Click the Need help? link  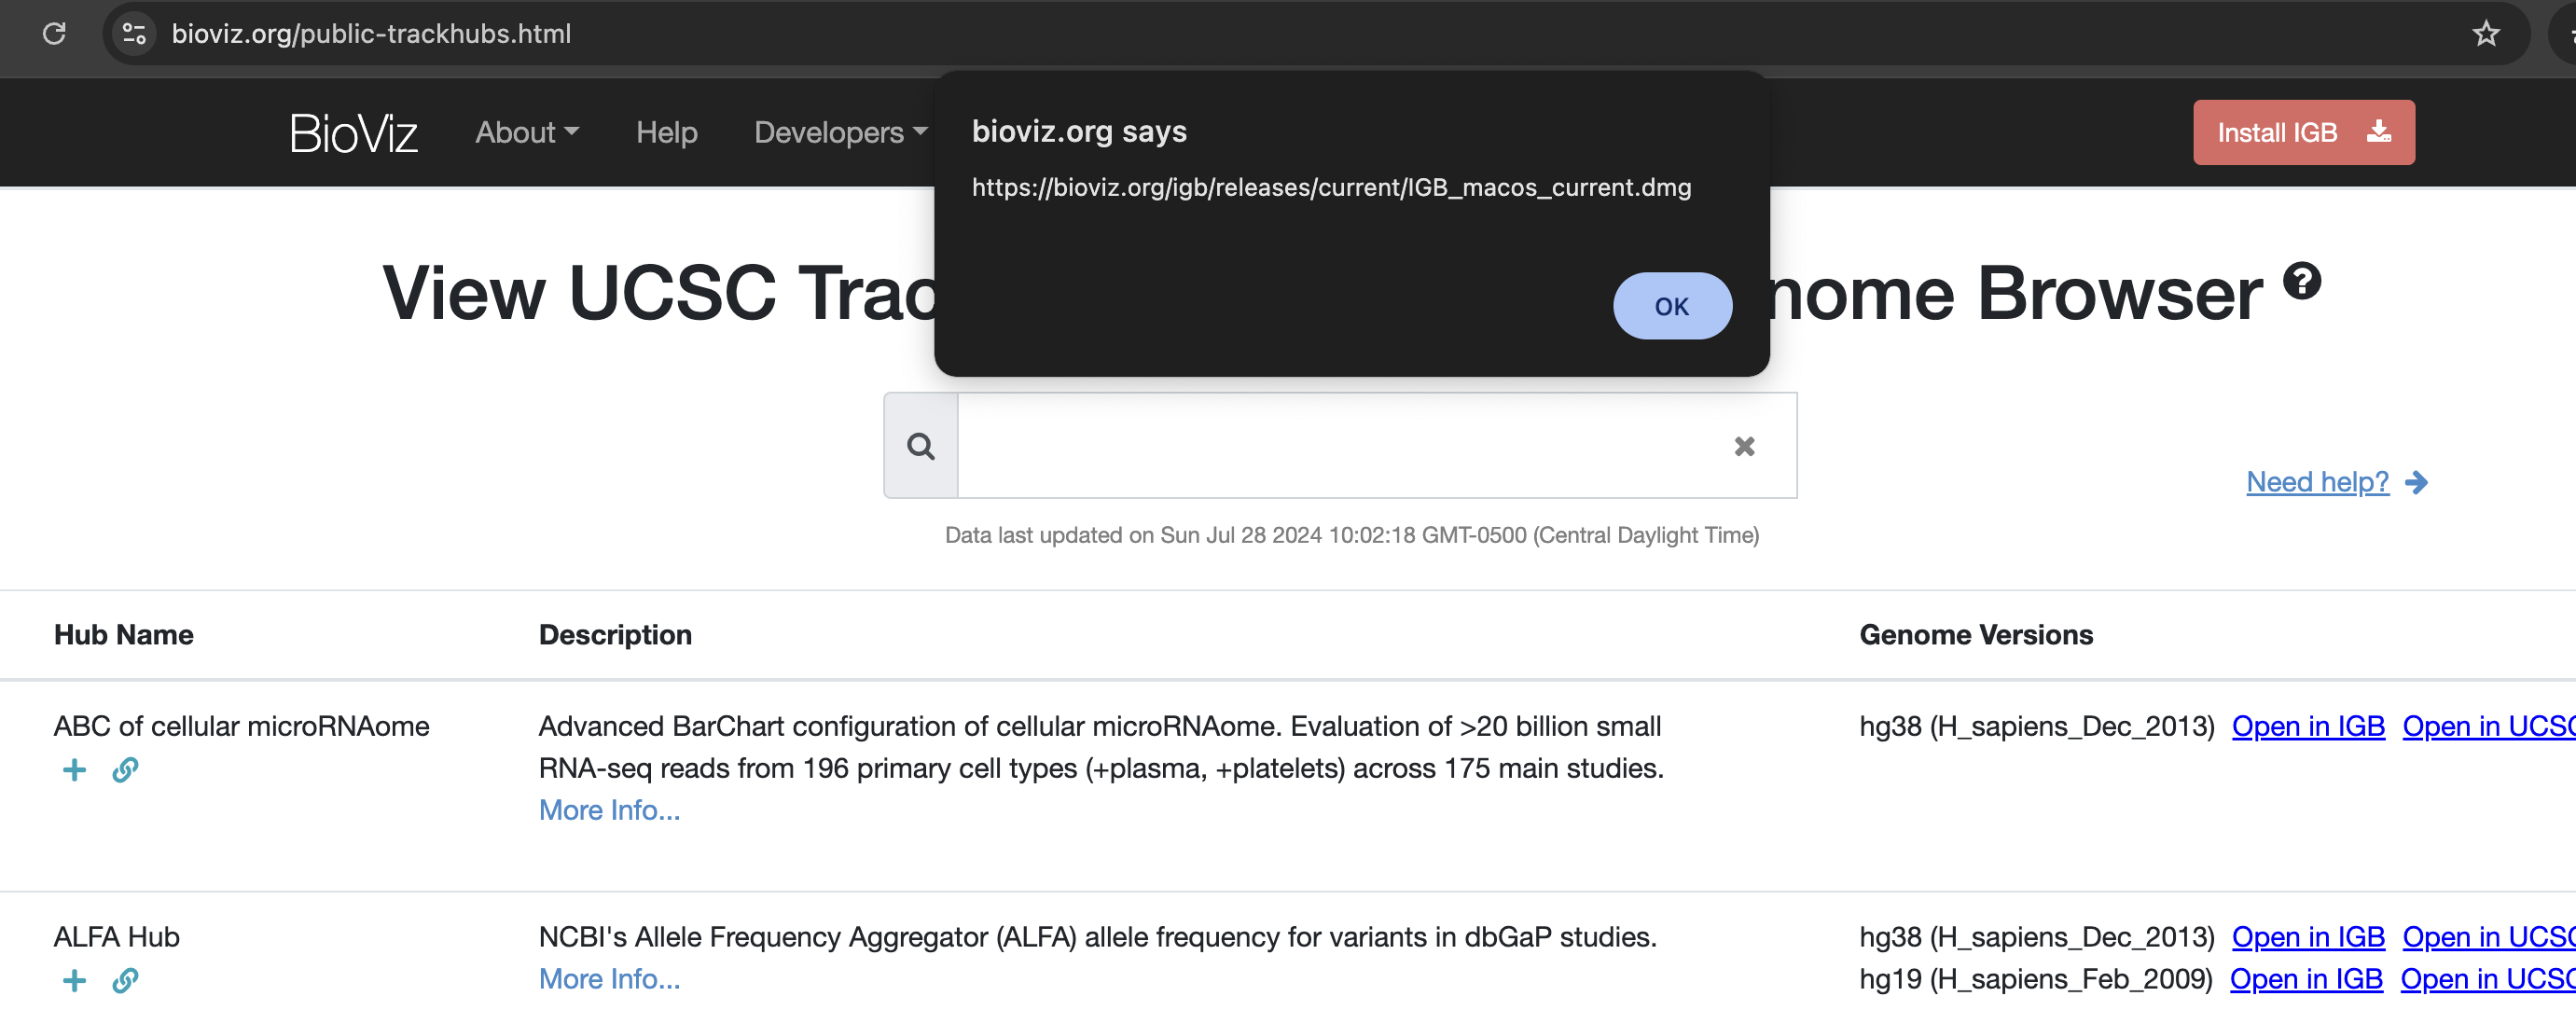click(2317, 482)
